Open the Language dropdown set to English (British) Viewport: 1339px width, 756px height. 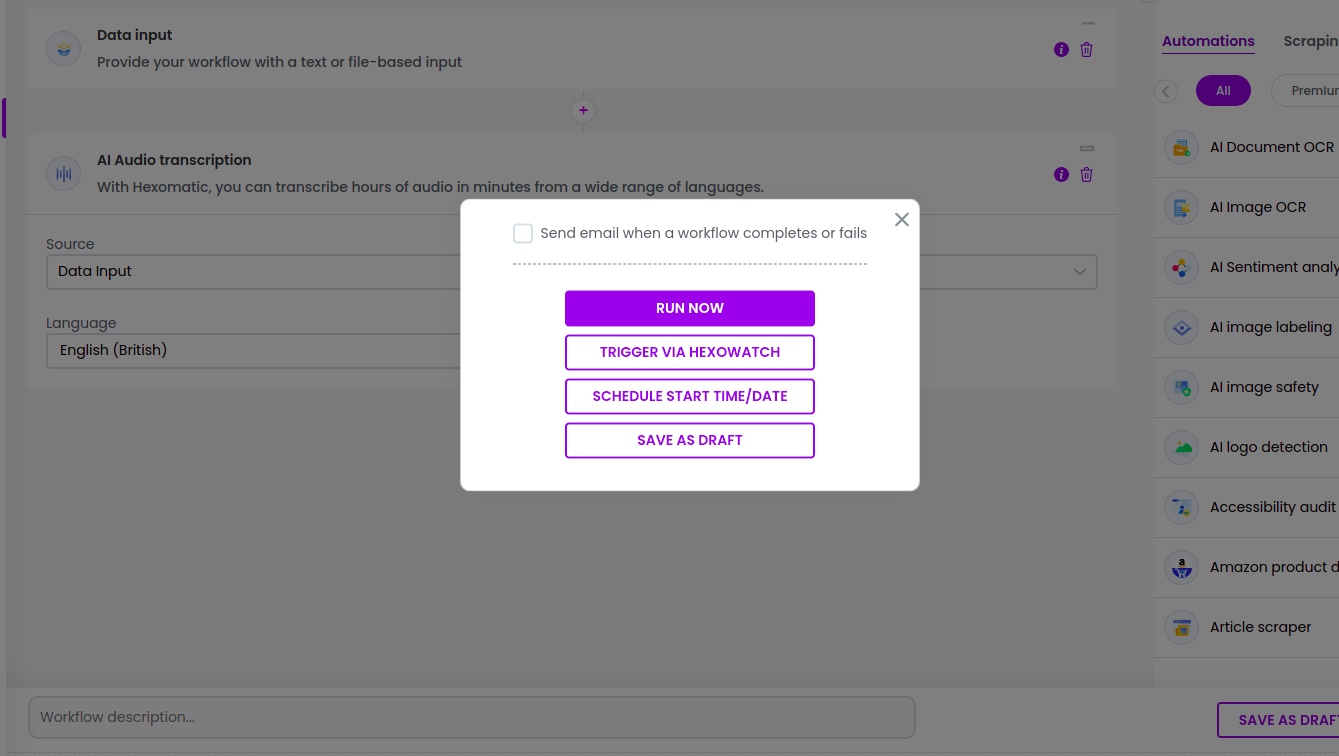click(255, 350)
